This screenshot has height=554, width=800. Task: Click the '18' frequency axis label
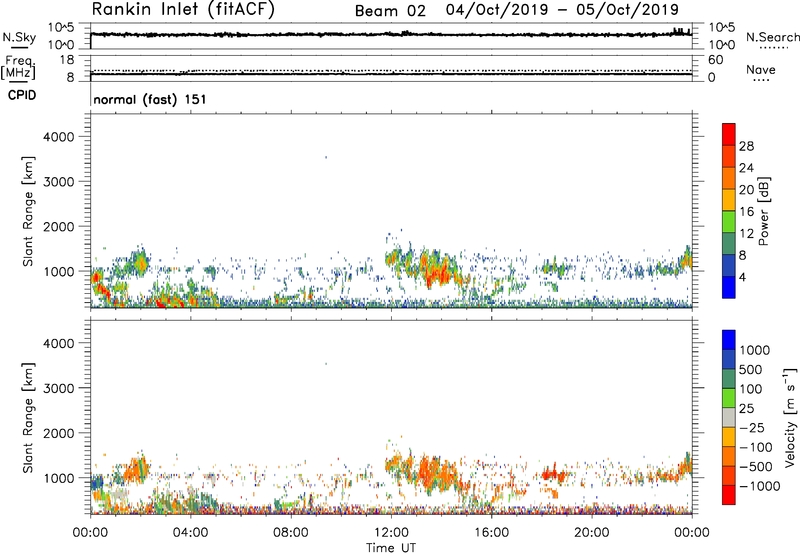(67, 60)
